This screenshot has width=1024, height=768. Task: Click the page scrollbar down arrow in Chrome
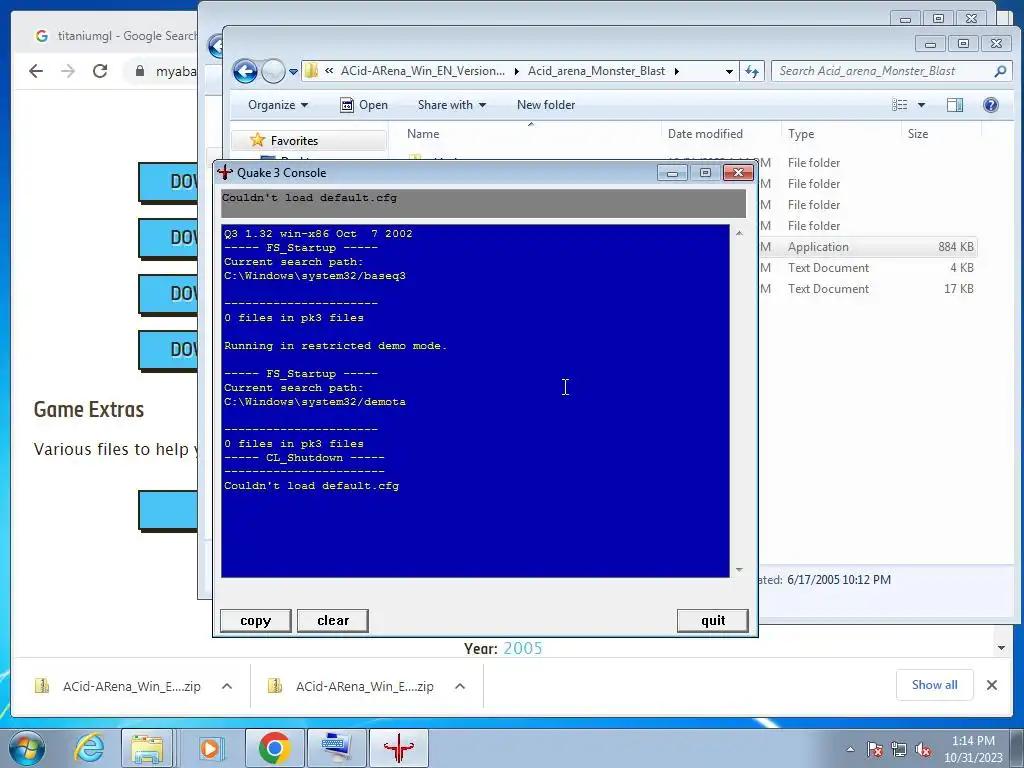pos(1001,648)
